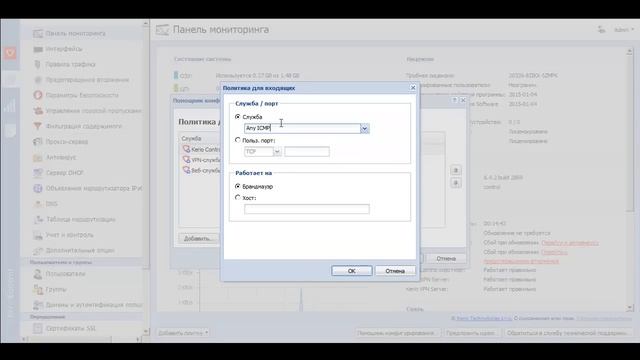Click the icon left of Admin menu
Screen dimensions: 640x360
(601, 30)
